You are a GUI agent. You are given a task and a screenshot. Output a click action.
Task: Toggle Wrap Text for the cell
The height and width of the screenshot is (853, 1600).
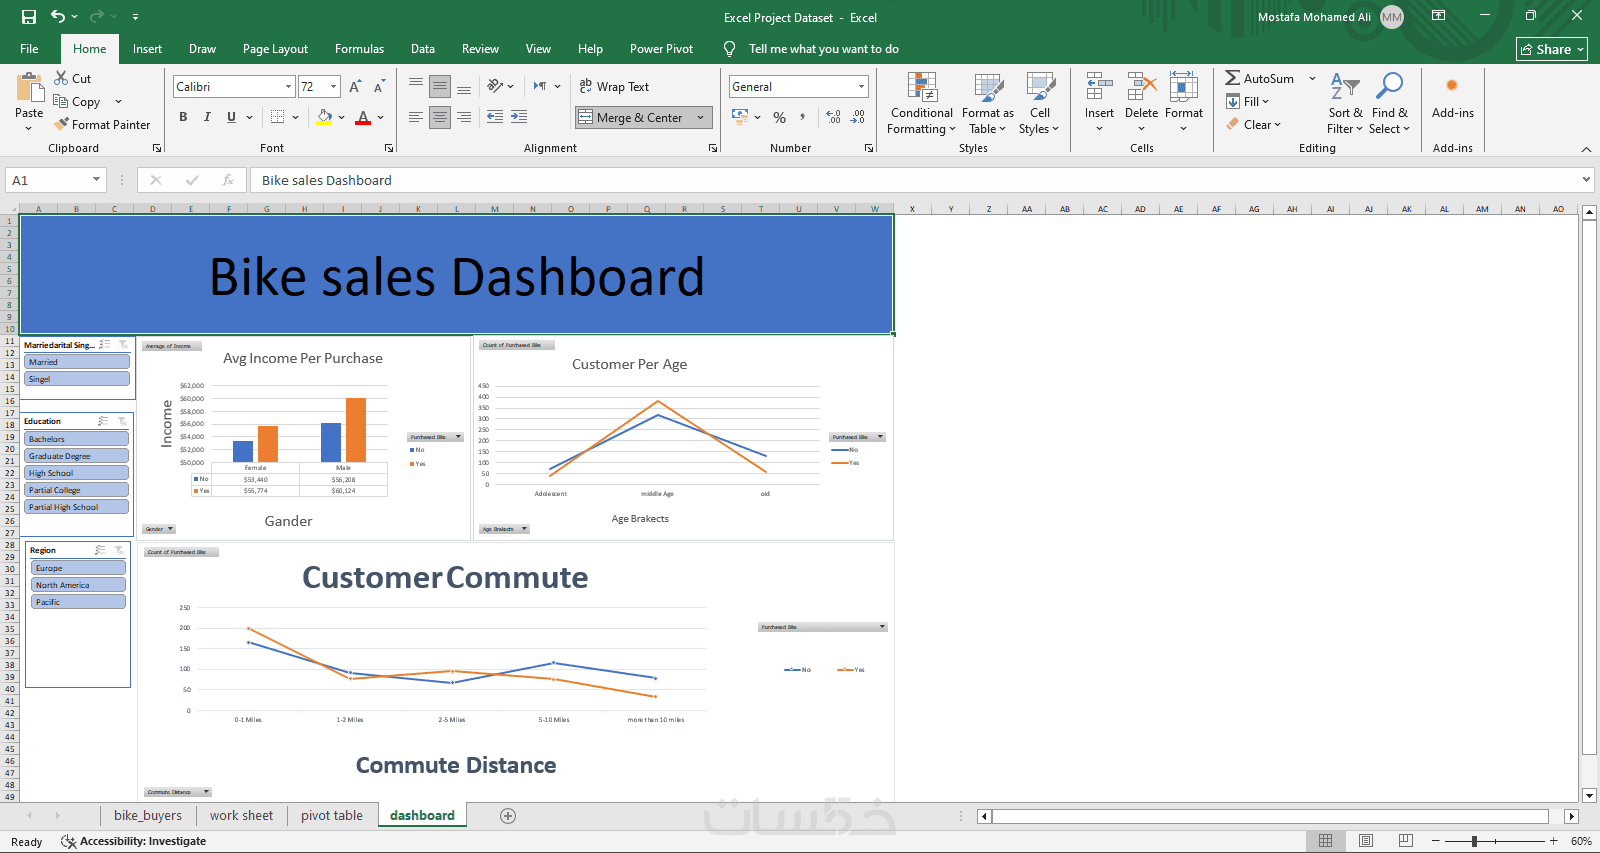click(x=614, y=87)
